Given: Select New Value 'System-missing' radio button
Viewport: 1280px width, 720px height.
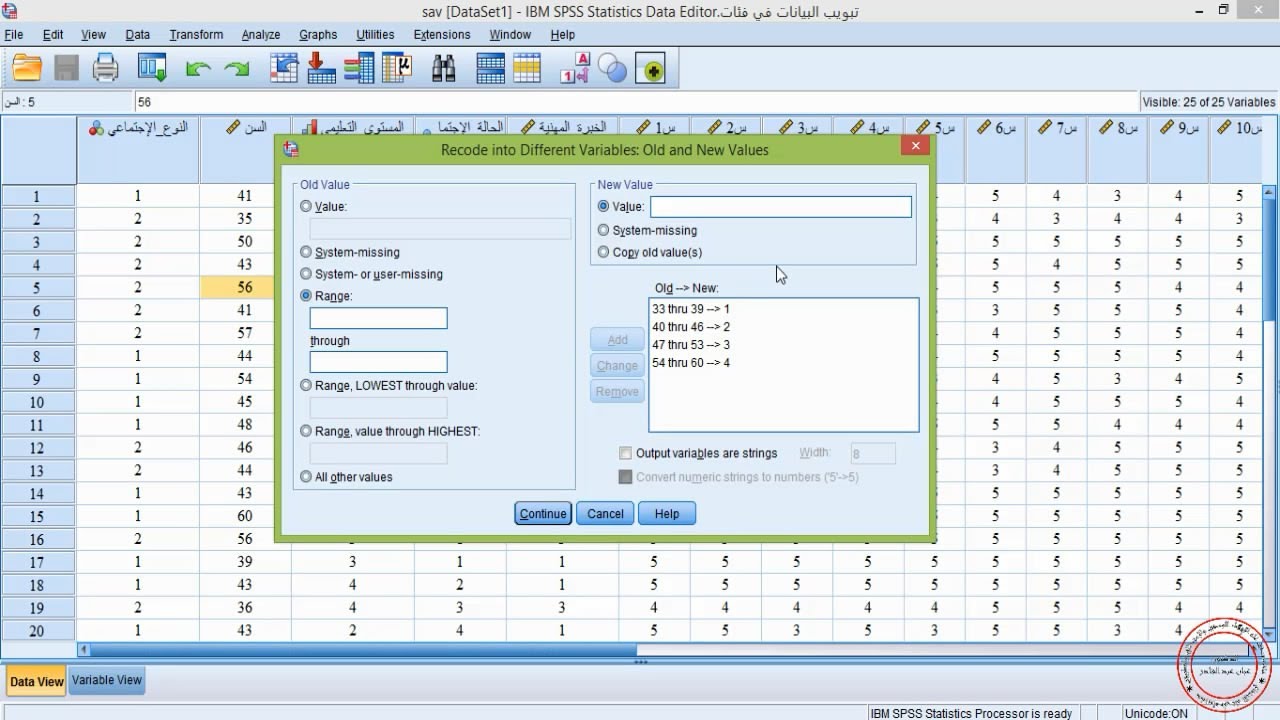Looking at the screenshot, I should click(x=603, y=230).
